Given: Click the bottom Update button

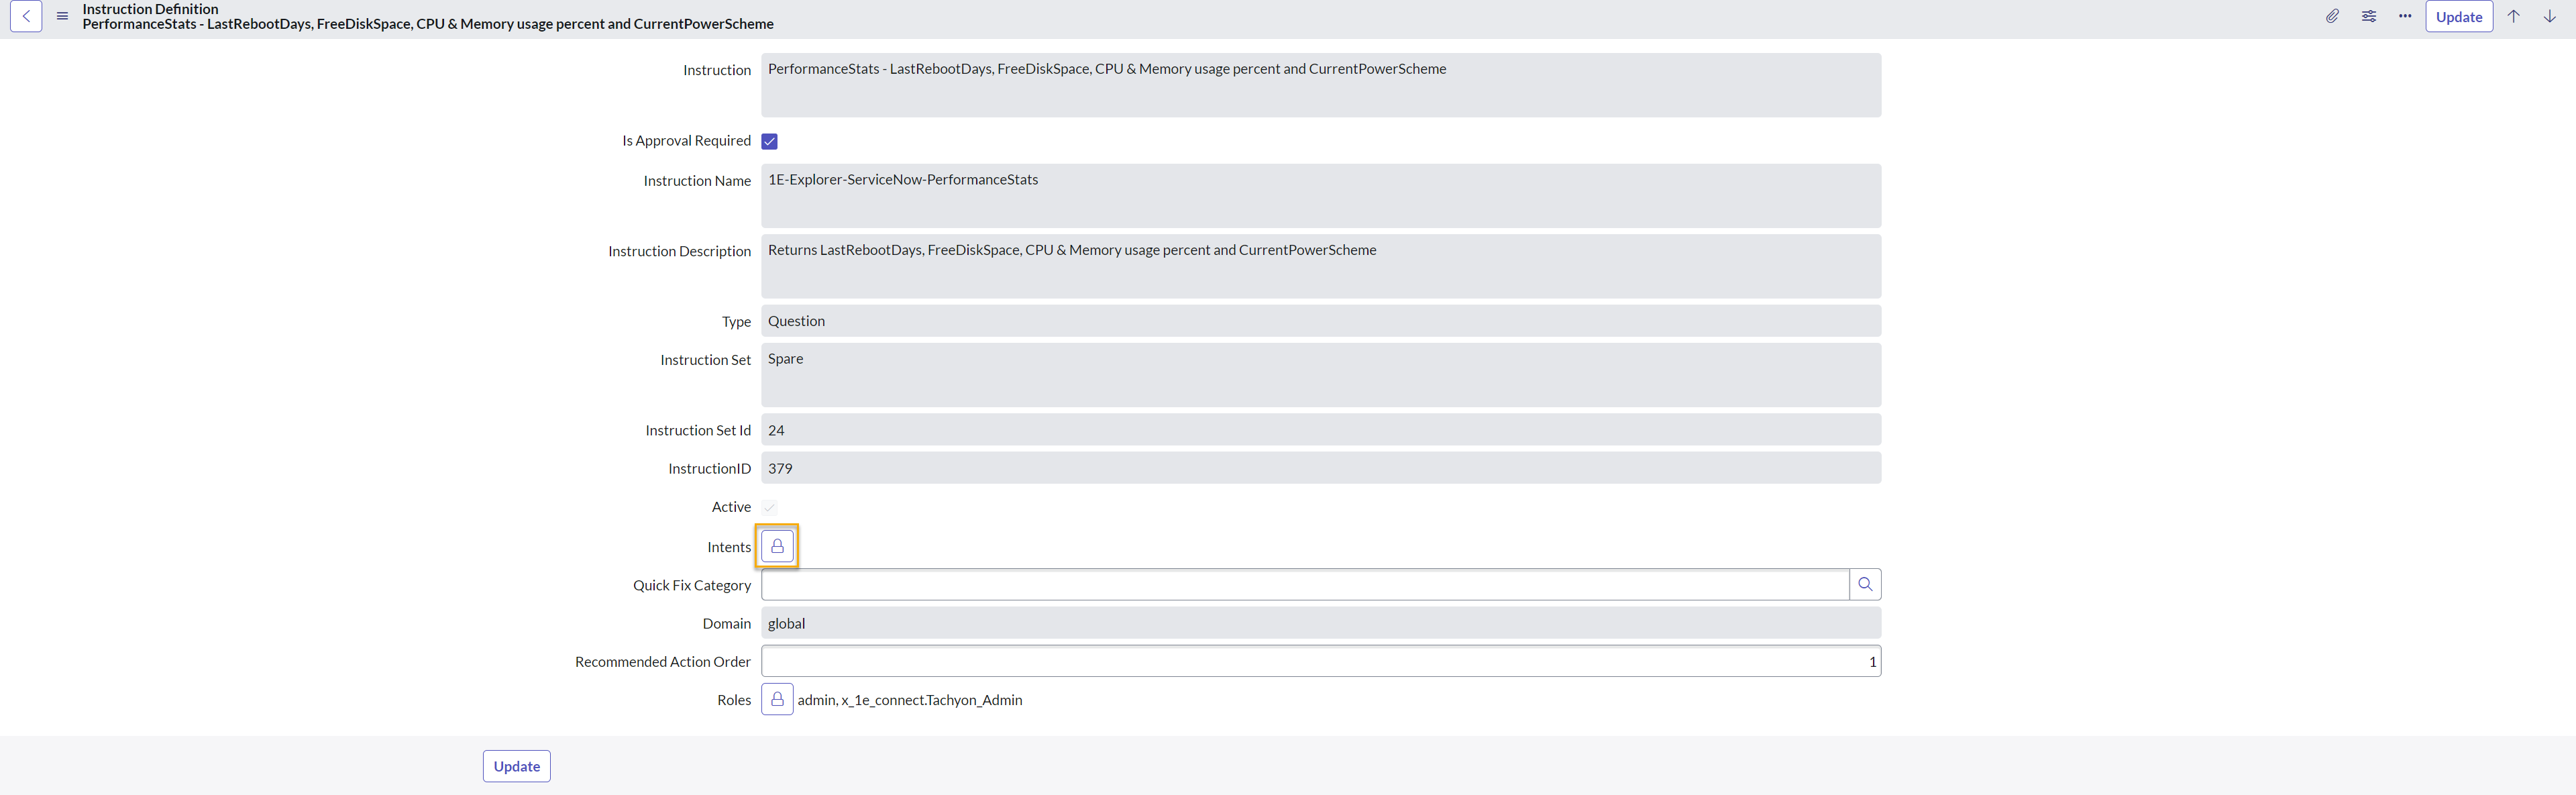Looking at the screenshot, I should point(516,766).
